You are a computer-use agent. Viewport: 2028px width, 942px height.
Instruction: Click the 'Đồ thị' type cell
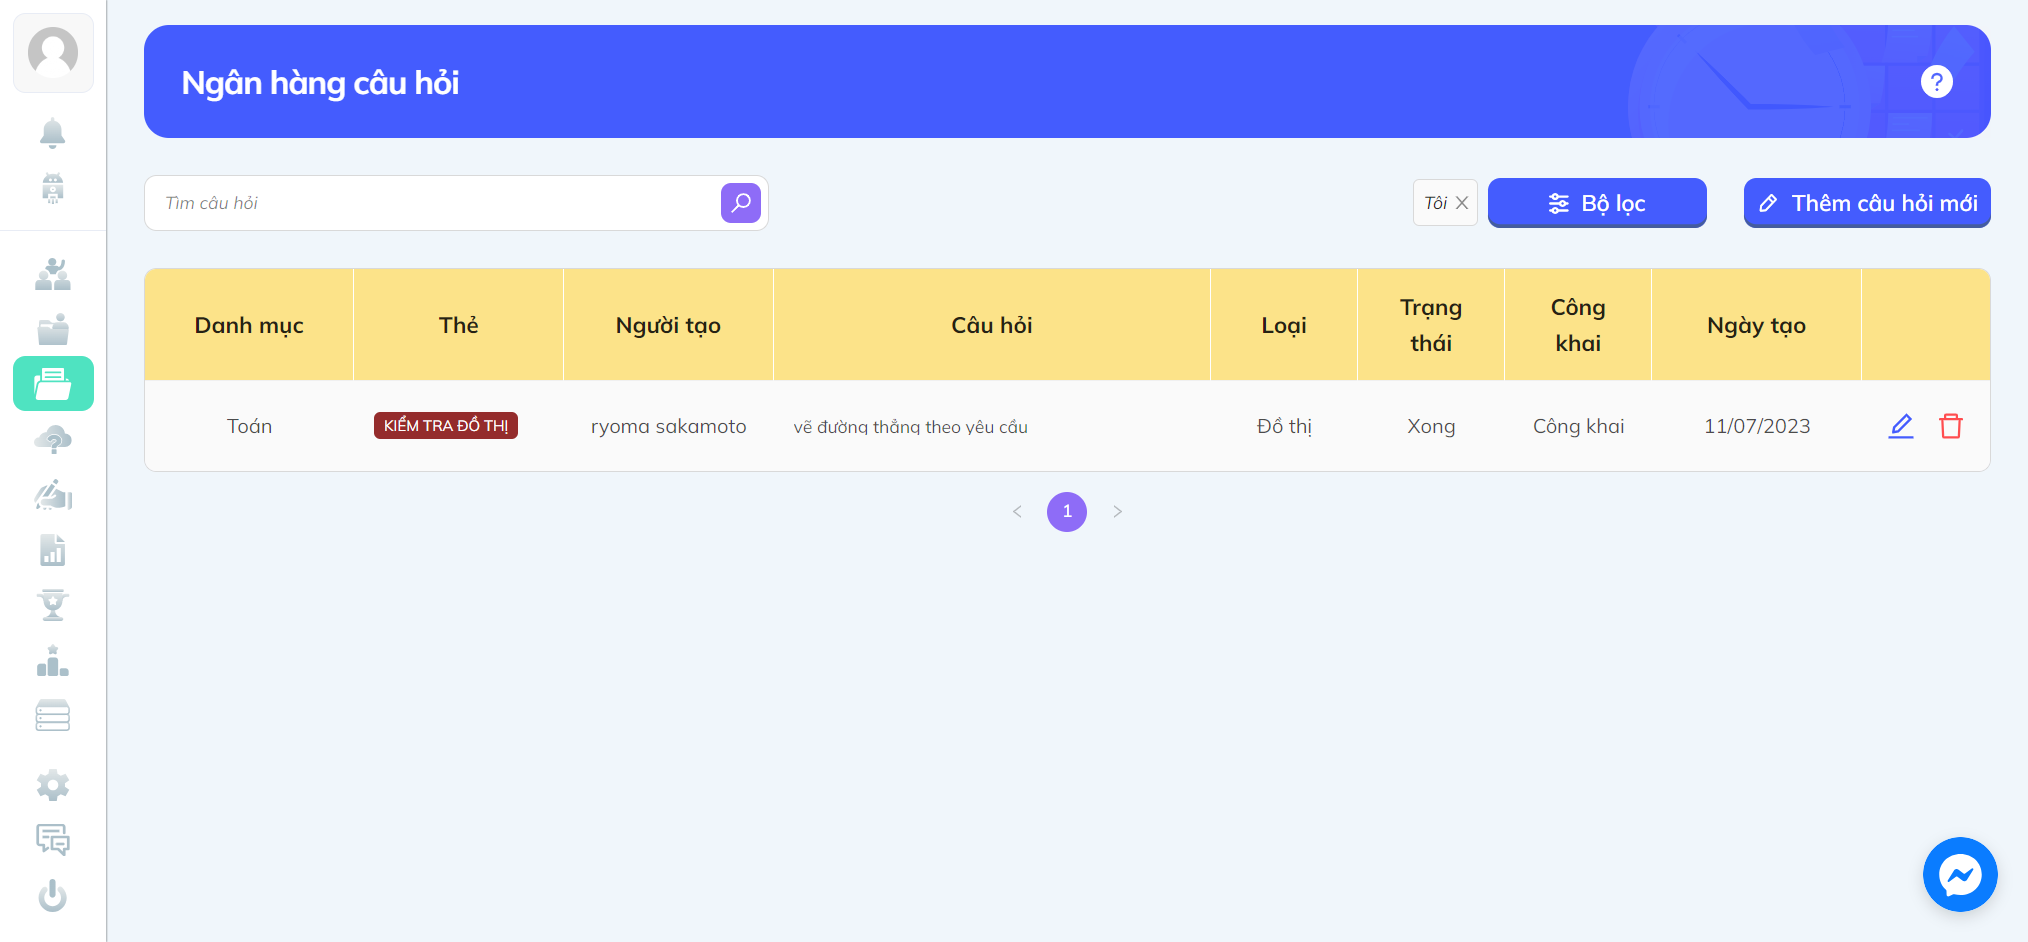coord(1284,426)
